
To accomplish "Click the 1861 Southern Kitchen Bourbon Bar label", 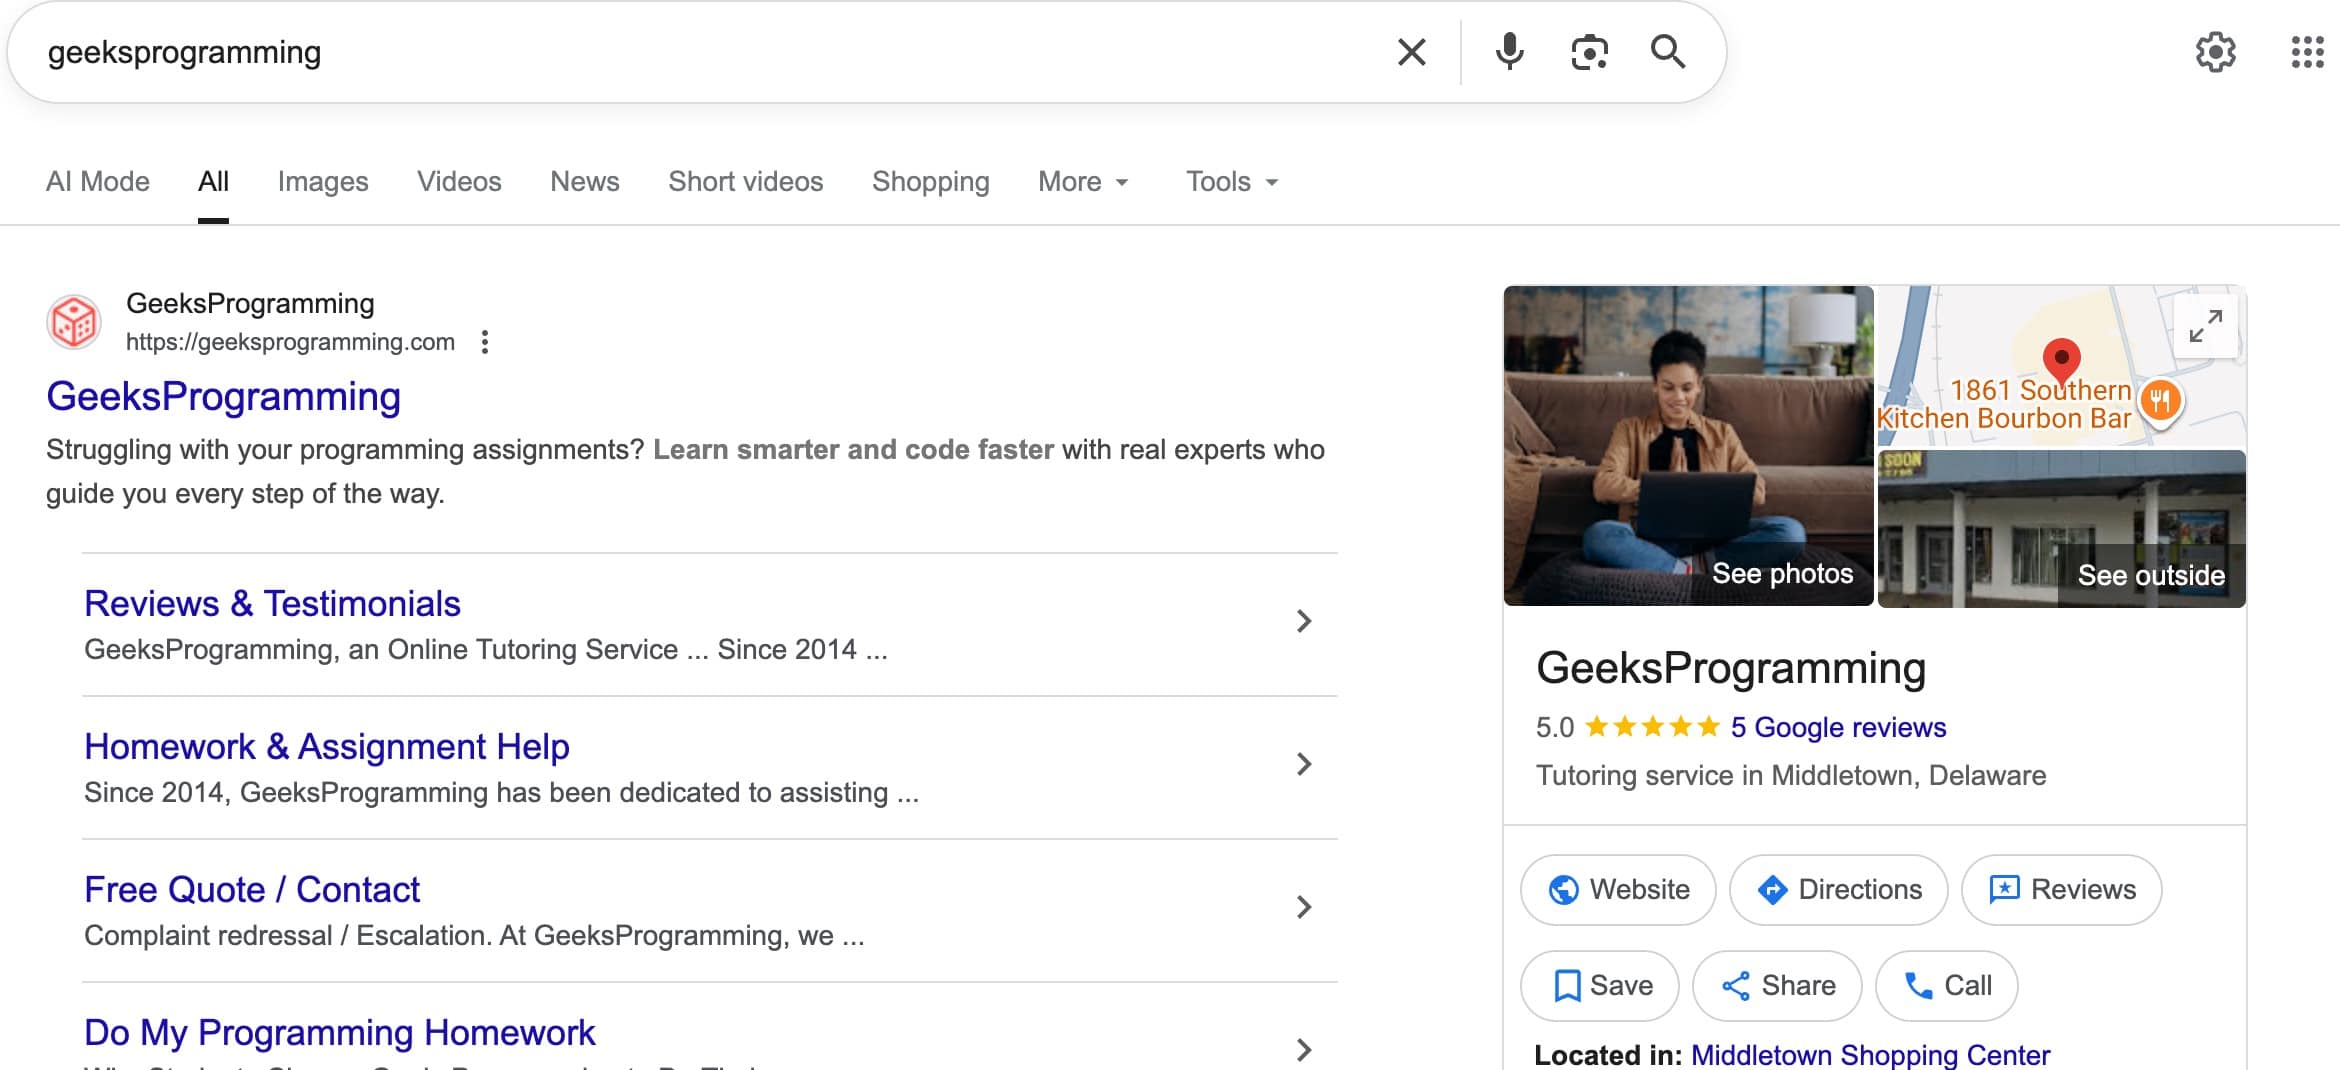I will click(x=2005, y=404).
